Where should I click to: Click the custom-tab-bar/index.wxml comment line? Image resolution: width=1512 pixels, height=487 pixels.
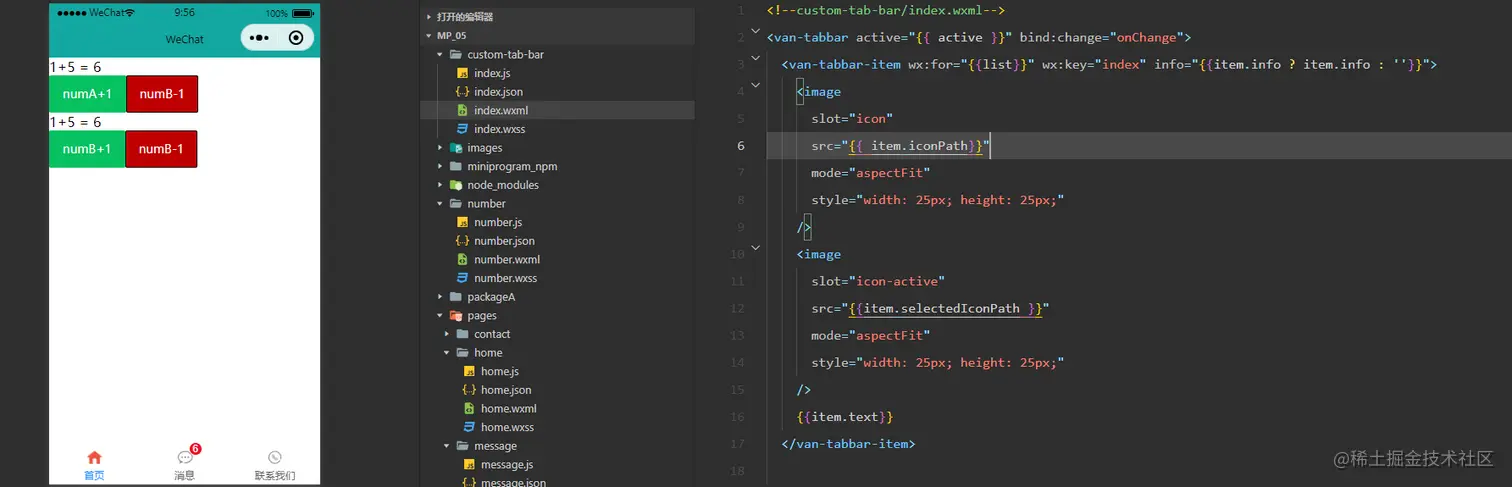(885, 10)
